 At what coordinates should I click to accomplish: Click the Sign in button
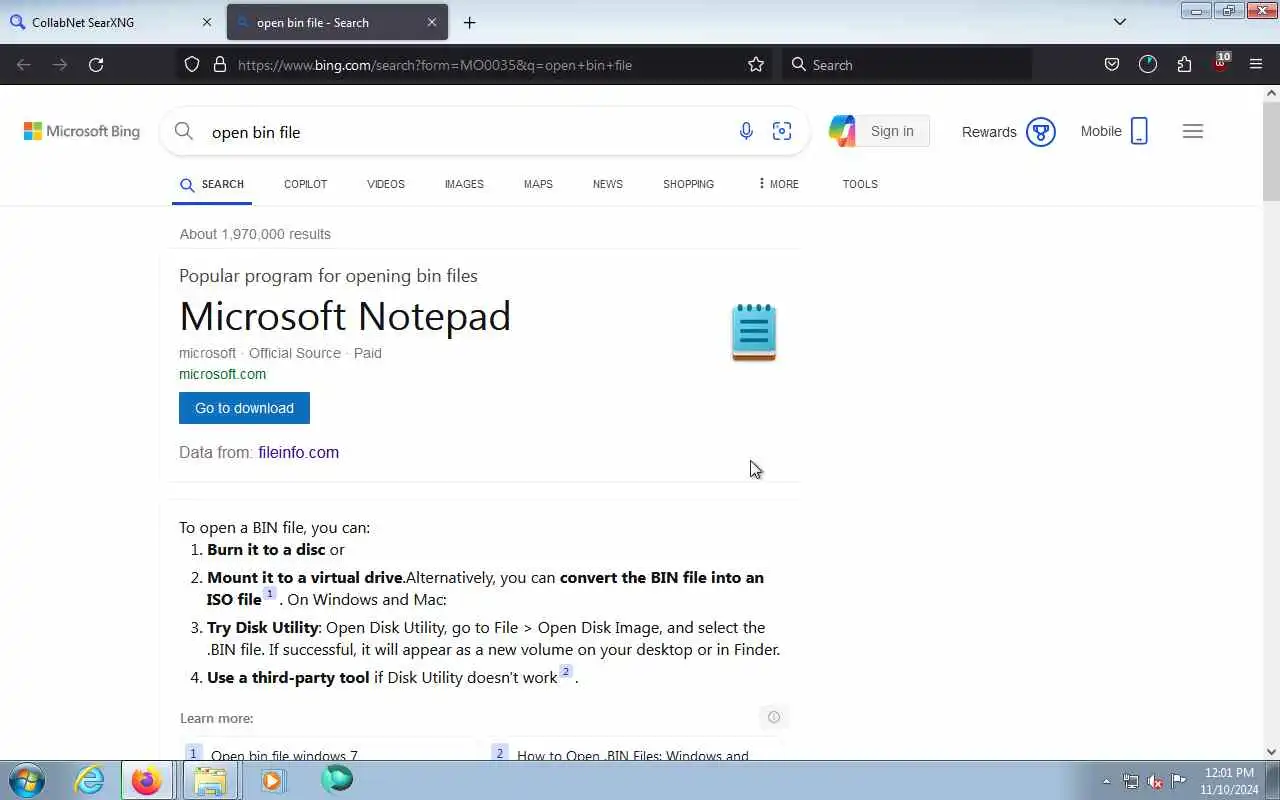coord(891,131)
